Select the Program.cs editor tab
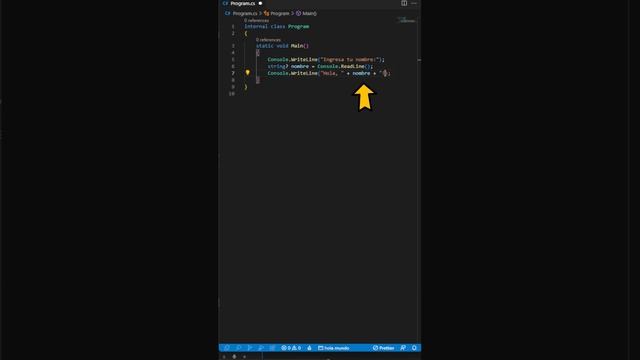 click(x=242, y=3)
